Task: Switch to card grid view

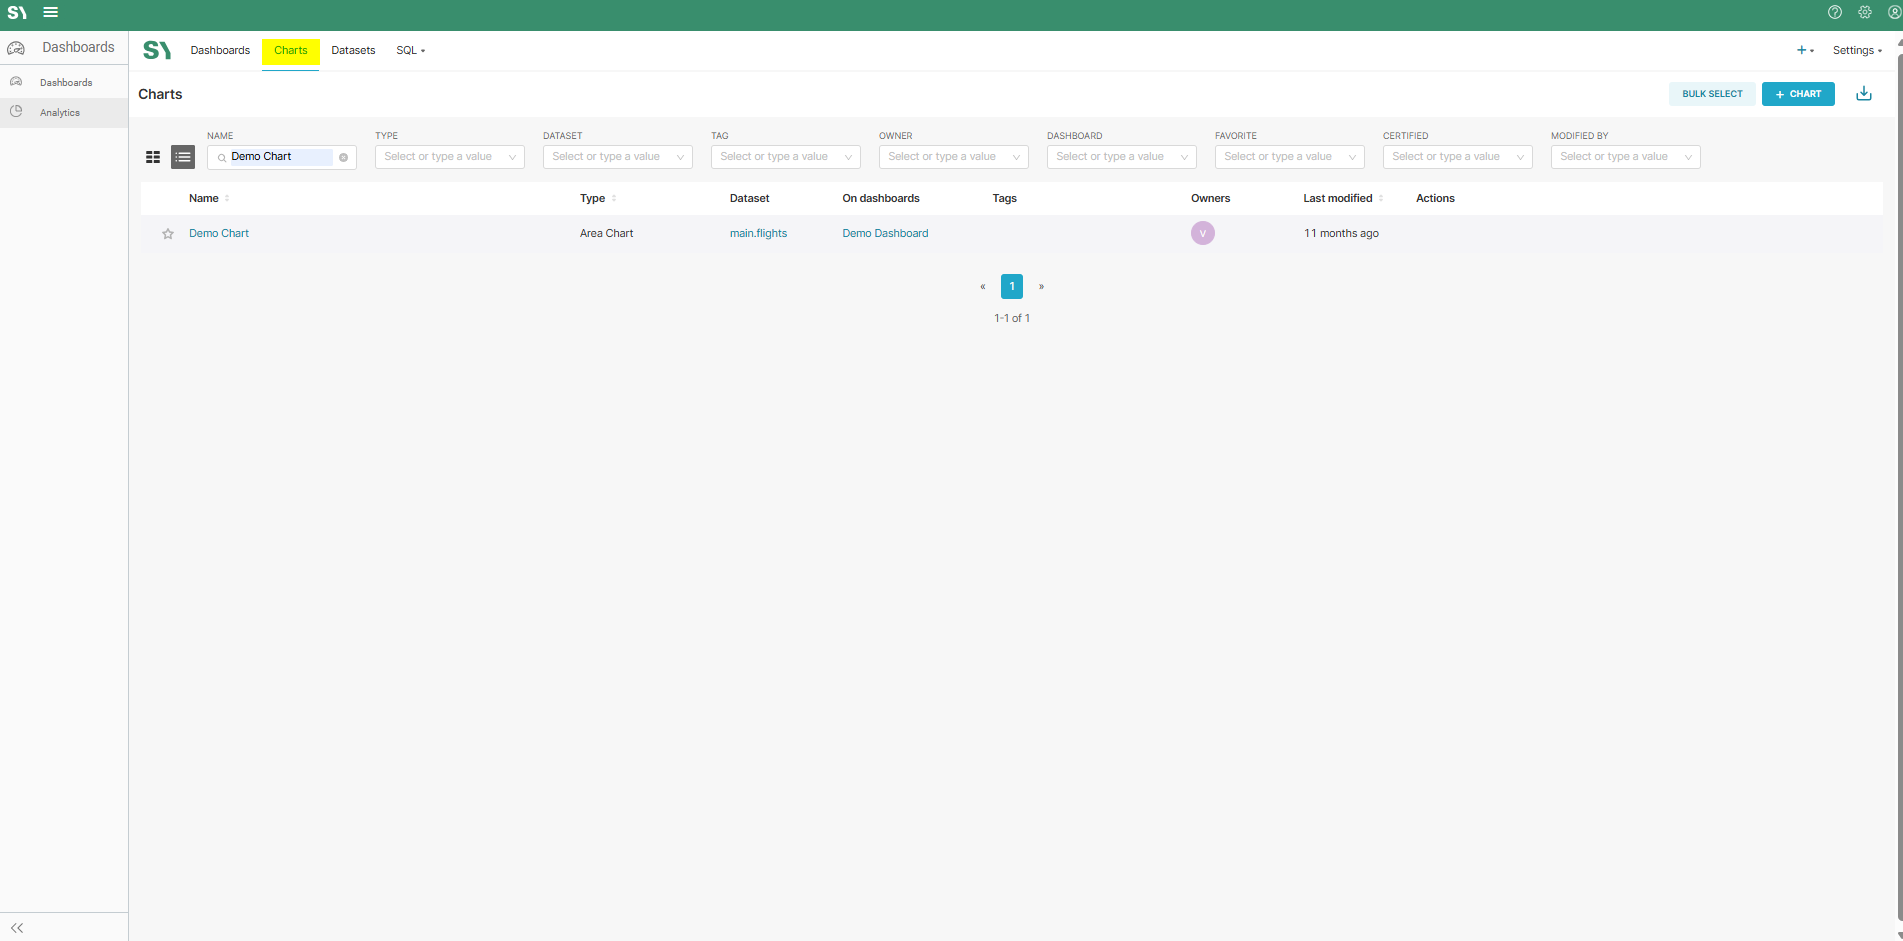Action: [x=153, y=157]
